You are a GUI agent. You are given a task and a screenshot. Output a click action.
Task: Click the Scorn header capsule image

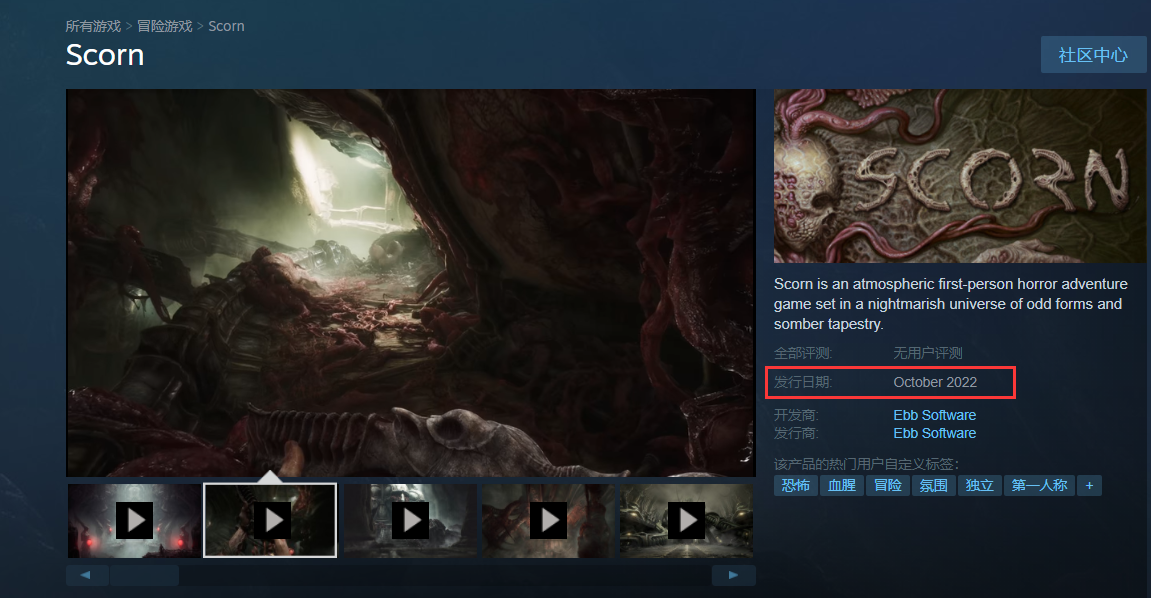click(x=959, y=176)
